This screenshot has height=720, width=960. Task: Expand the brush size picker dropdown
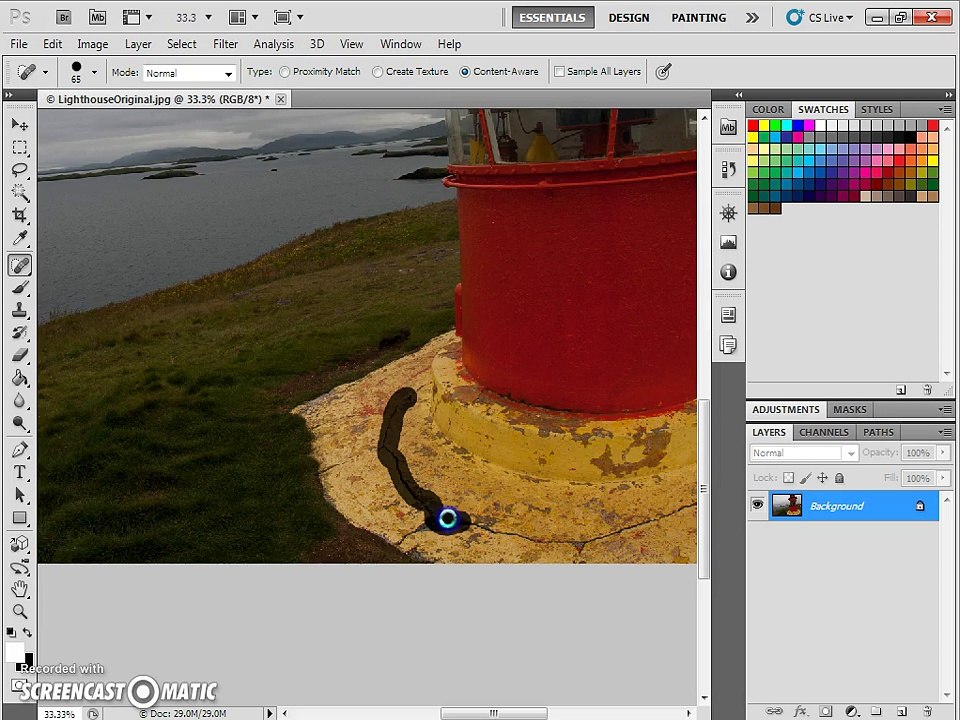[94, 72]
